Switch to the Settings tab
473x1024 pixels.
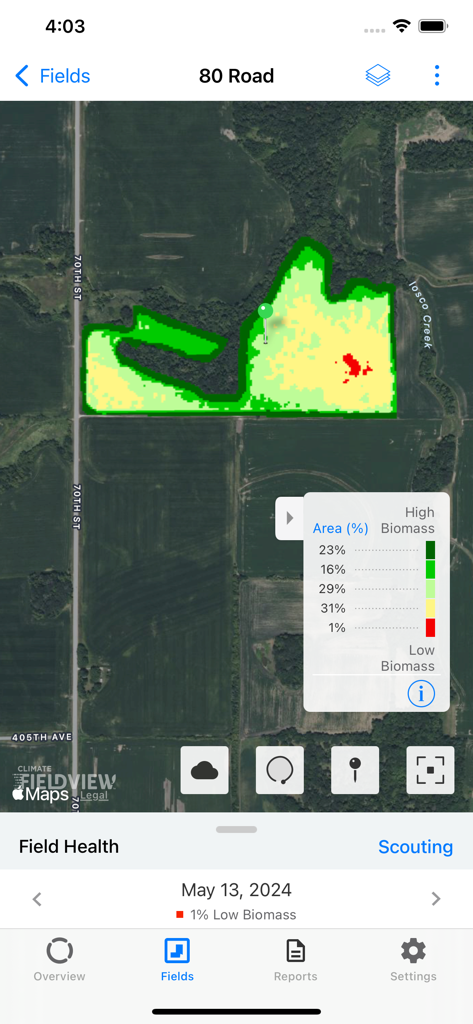[x=414, y=960]
